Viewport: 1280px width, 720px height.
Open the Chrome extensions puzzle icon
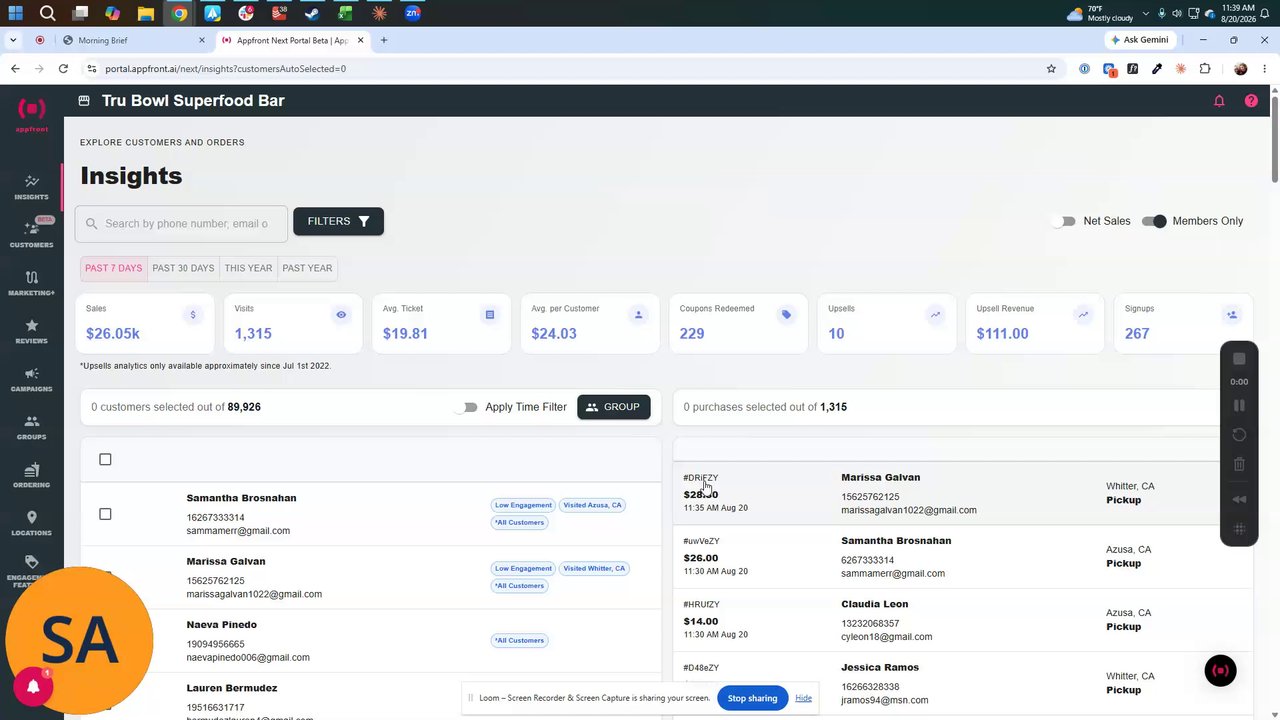coord(1205,69)
